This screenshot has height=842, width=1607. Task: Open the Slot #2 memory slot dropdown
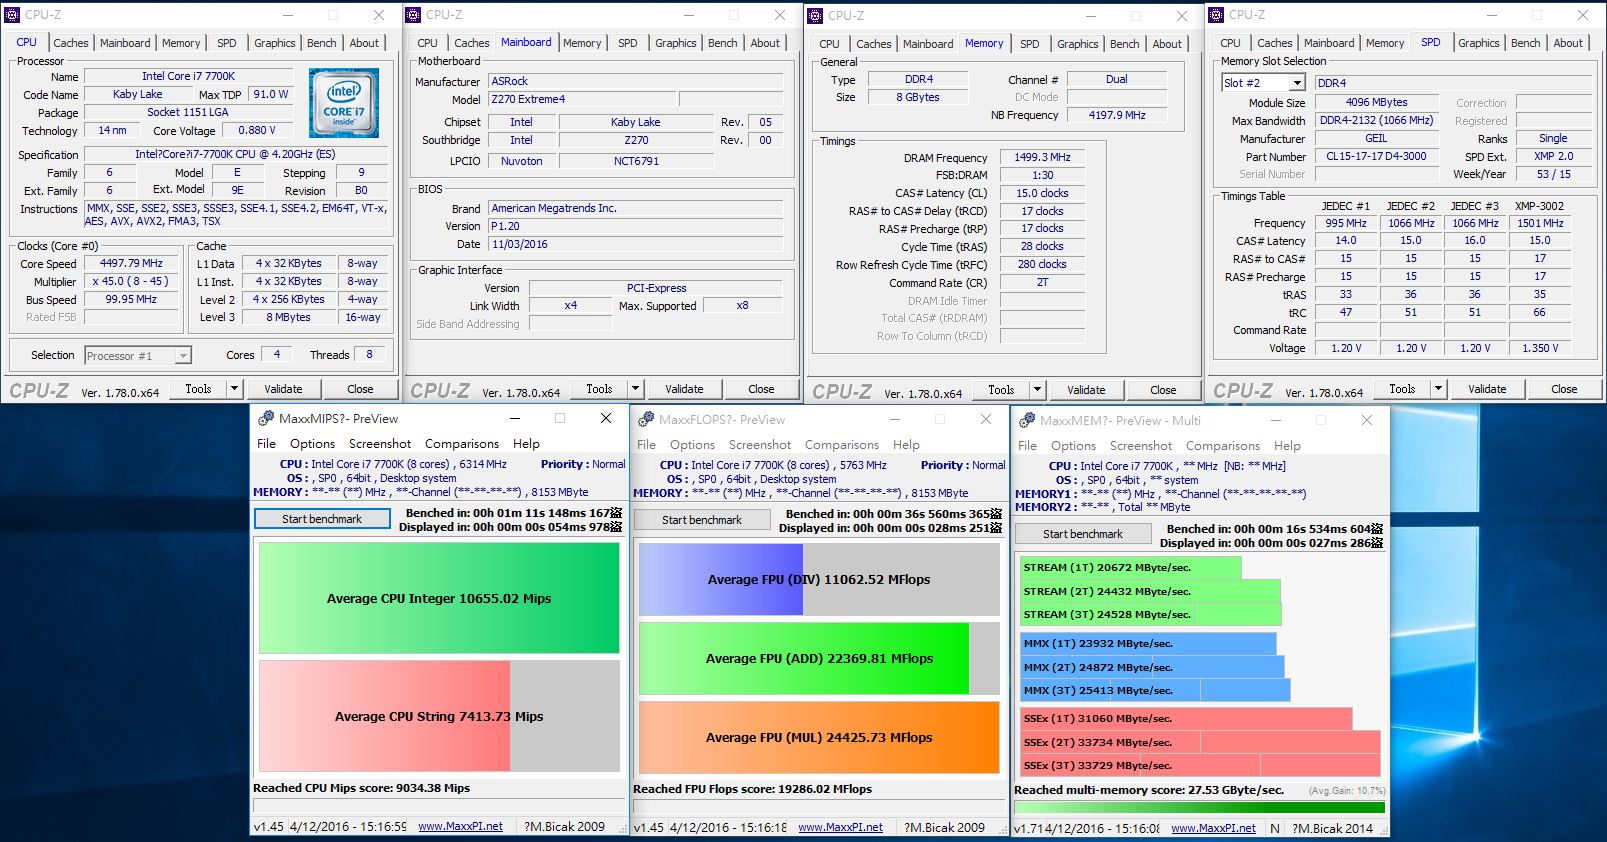[1297, 83]
